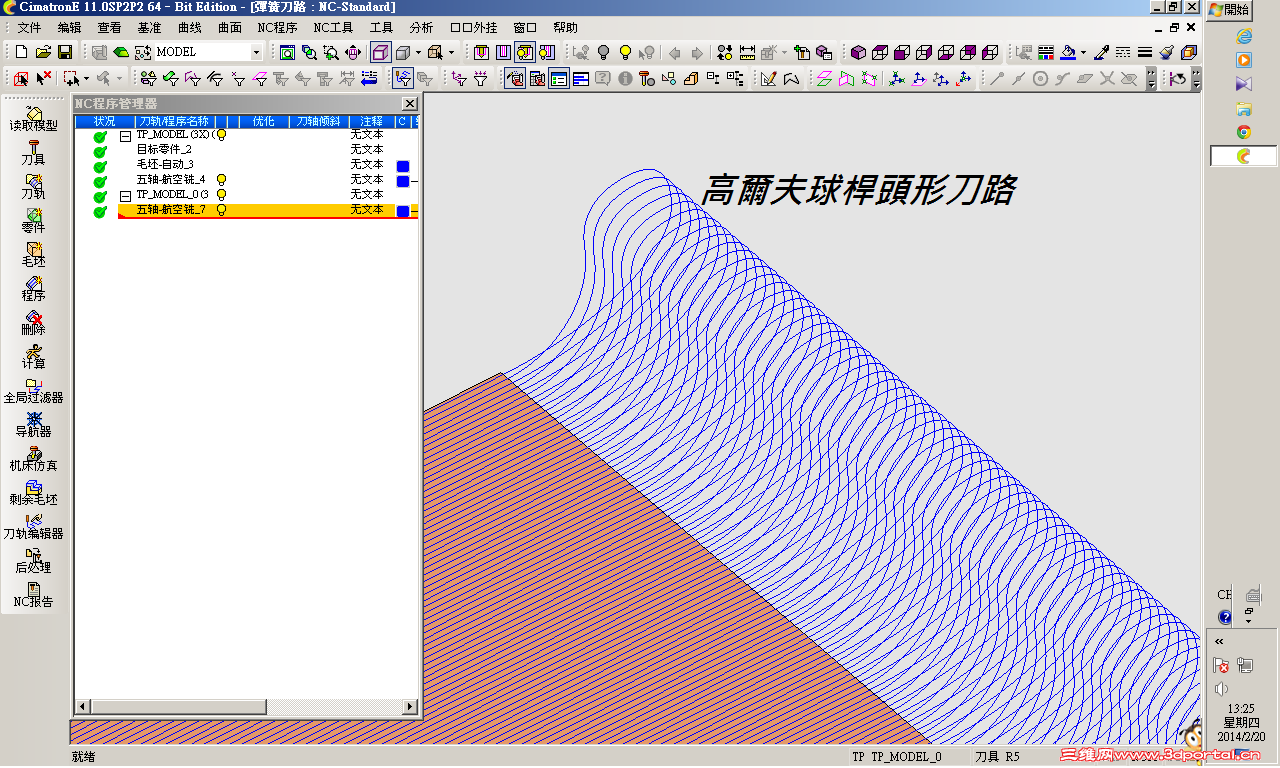The height and width of the screenshot is (768, 1280).
Task: Select the 零件 (part) sidebar icon
Action: (x=33, y=220)
